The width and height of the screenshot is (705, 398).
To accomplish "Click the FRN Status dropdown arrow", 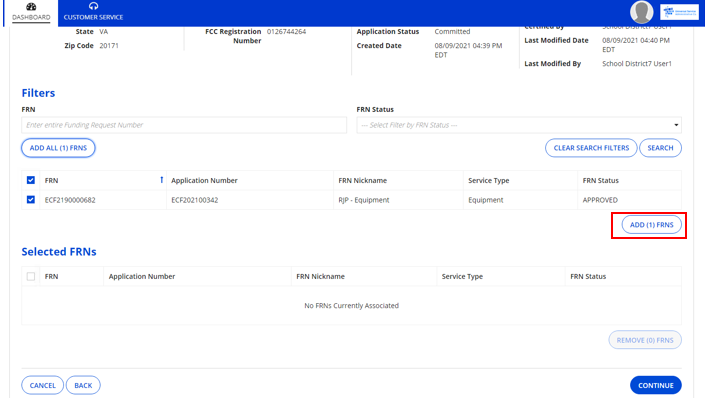I will [676, 125].
